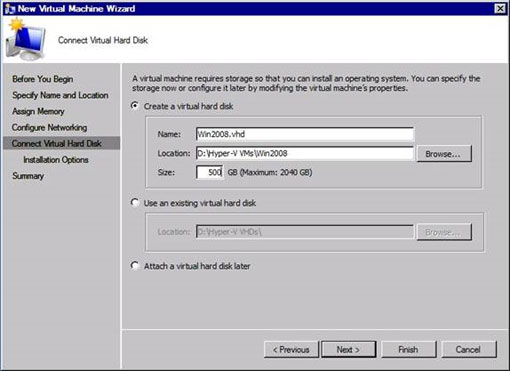Open the Specify Name and Location step

click(x=60, y=95)
